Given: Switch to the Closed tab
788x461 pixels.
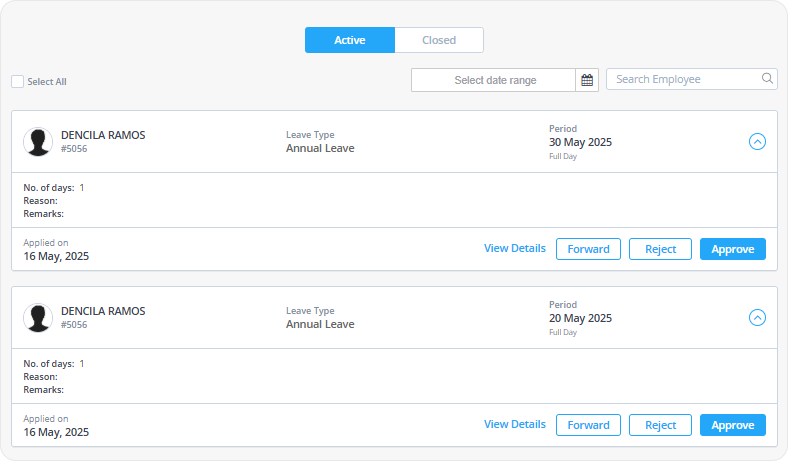Looking at the screenshot, I should coord(439,40).
